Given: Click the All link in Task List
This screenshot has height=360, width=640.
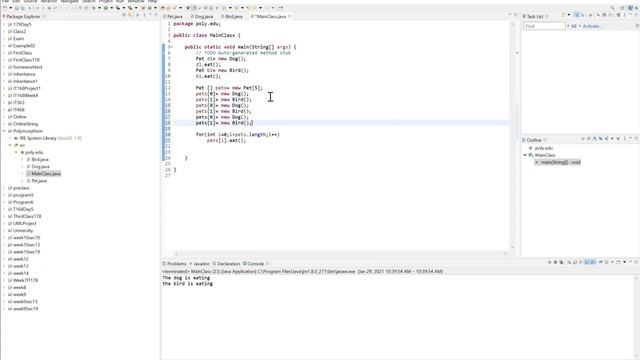Looking at the screenshot, I should click(x=573, y=26).
